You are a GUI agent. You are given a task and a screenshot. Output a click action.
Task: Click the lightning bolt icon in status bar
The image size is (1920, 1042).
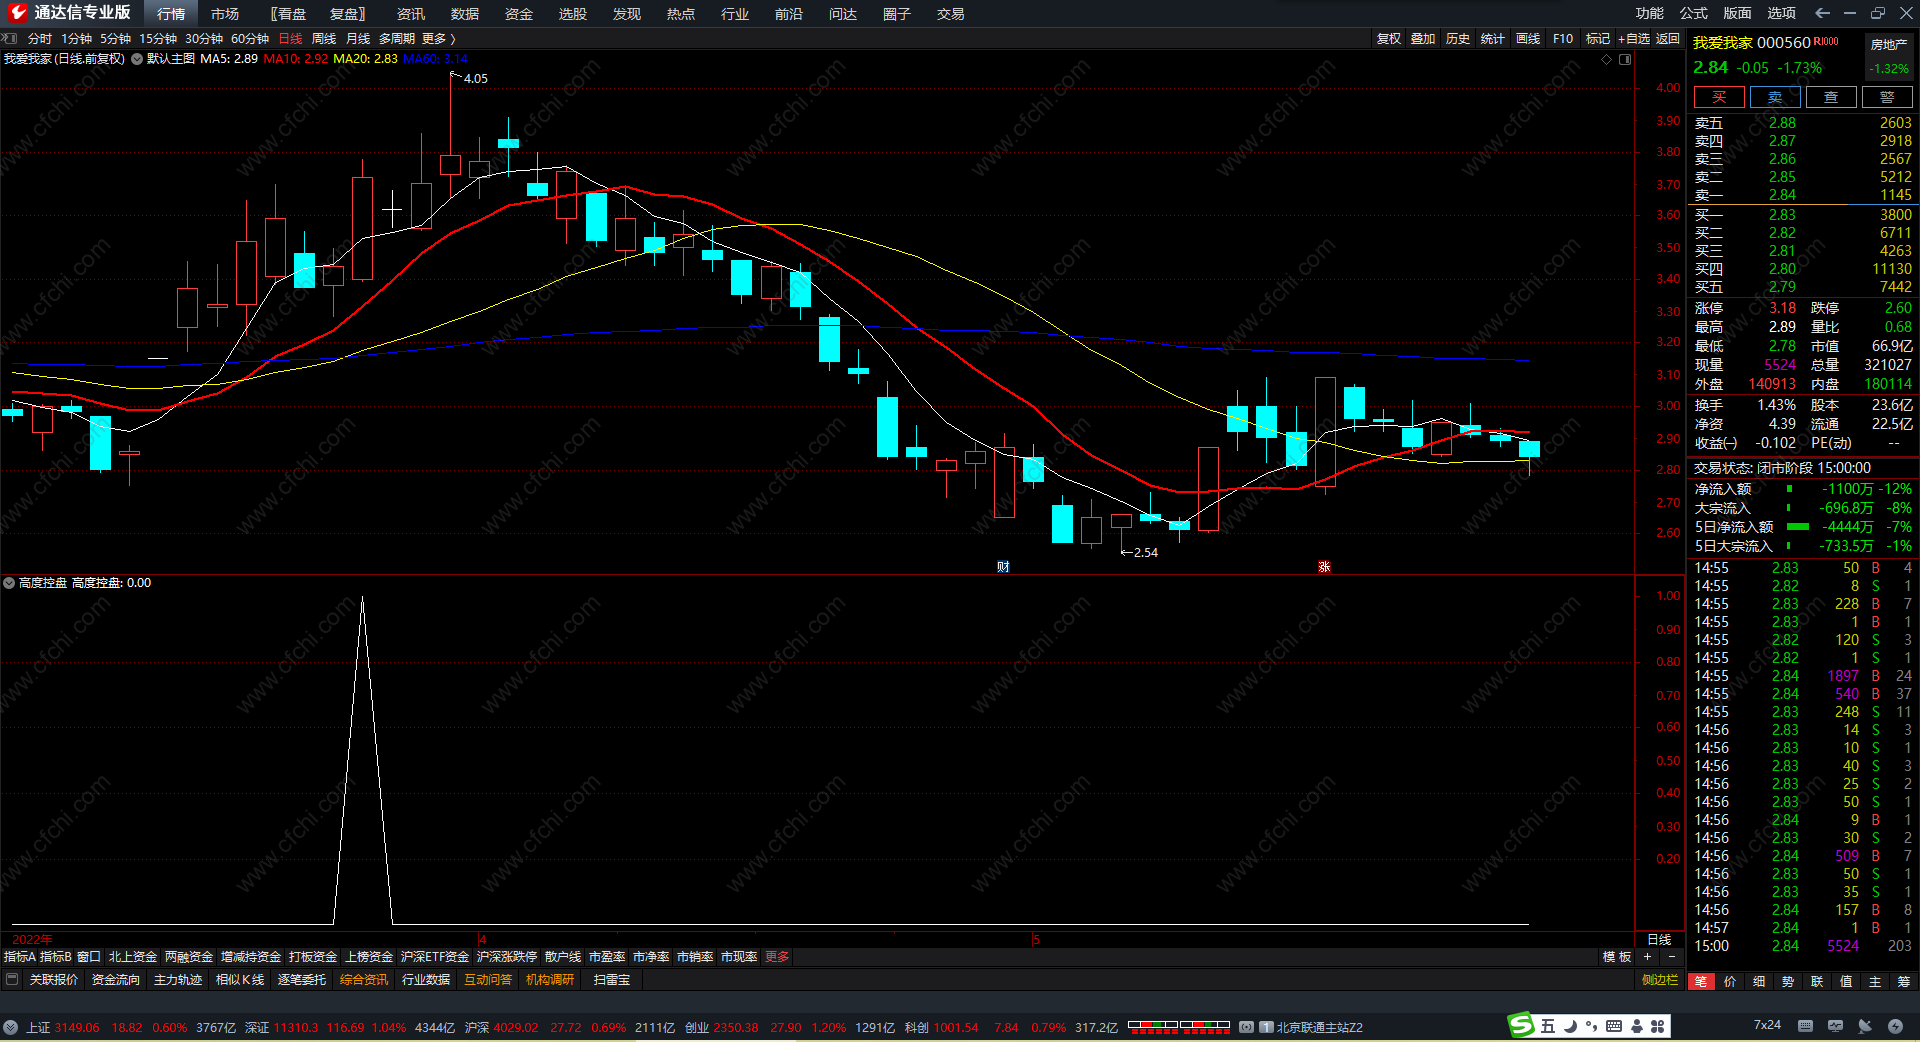pyautogui.click(x=1895, y=1026)
